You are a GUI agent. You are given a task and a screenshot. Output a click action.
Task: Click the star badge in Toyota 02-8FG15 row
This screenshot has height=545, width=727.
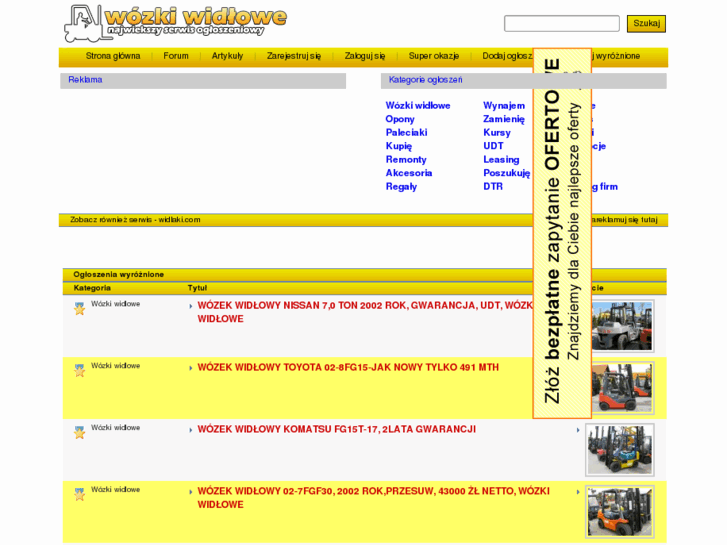(x=79, y=370)
